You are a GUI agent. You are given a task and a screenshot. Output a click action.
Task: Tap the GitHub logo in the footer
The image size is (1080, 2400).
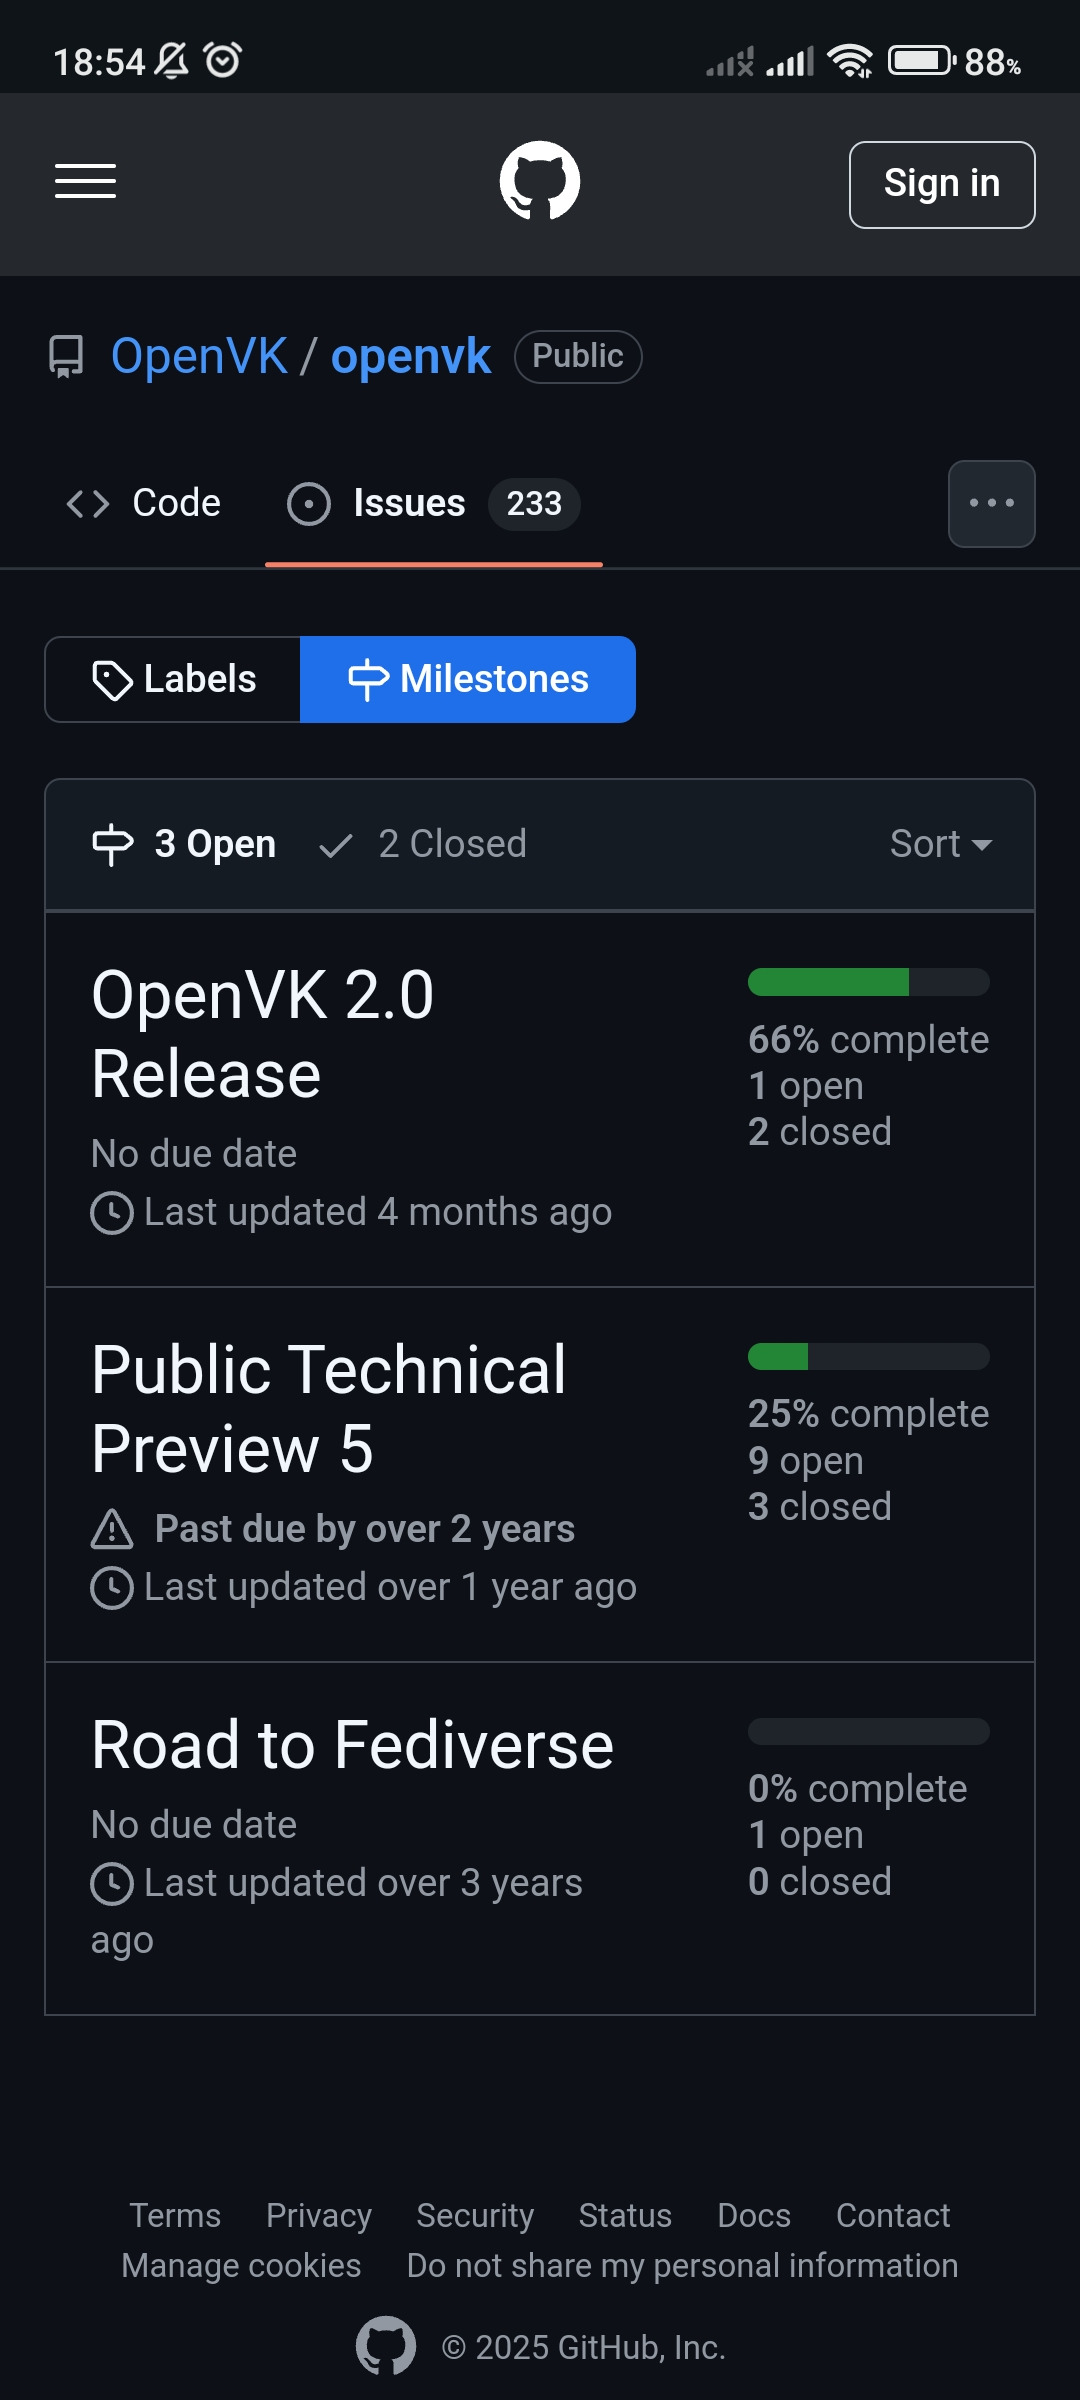[386, 2345]
